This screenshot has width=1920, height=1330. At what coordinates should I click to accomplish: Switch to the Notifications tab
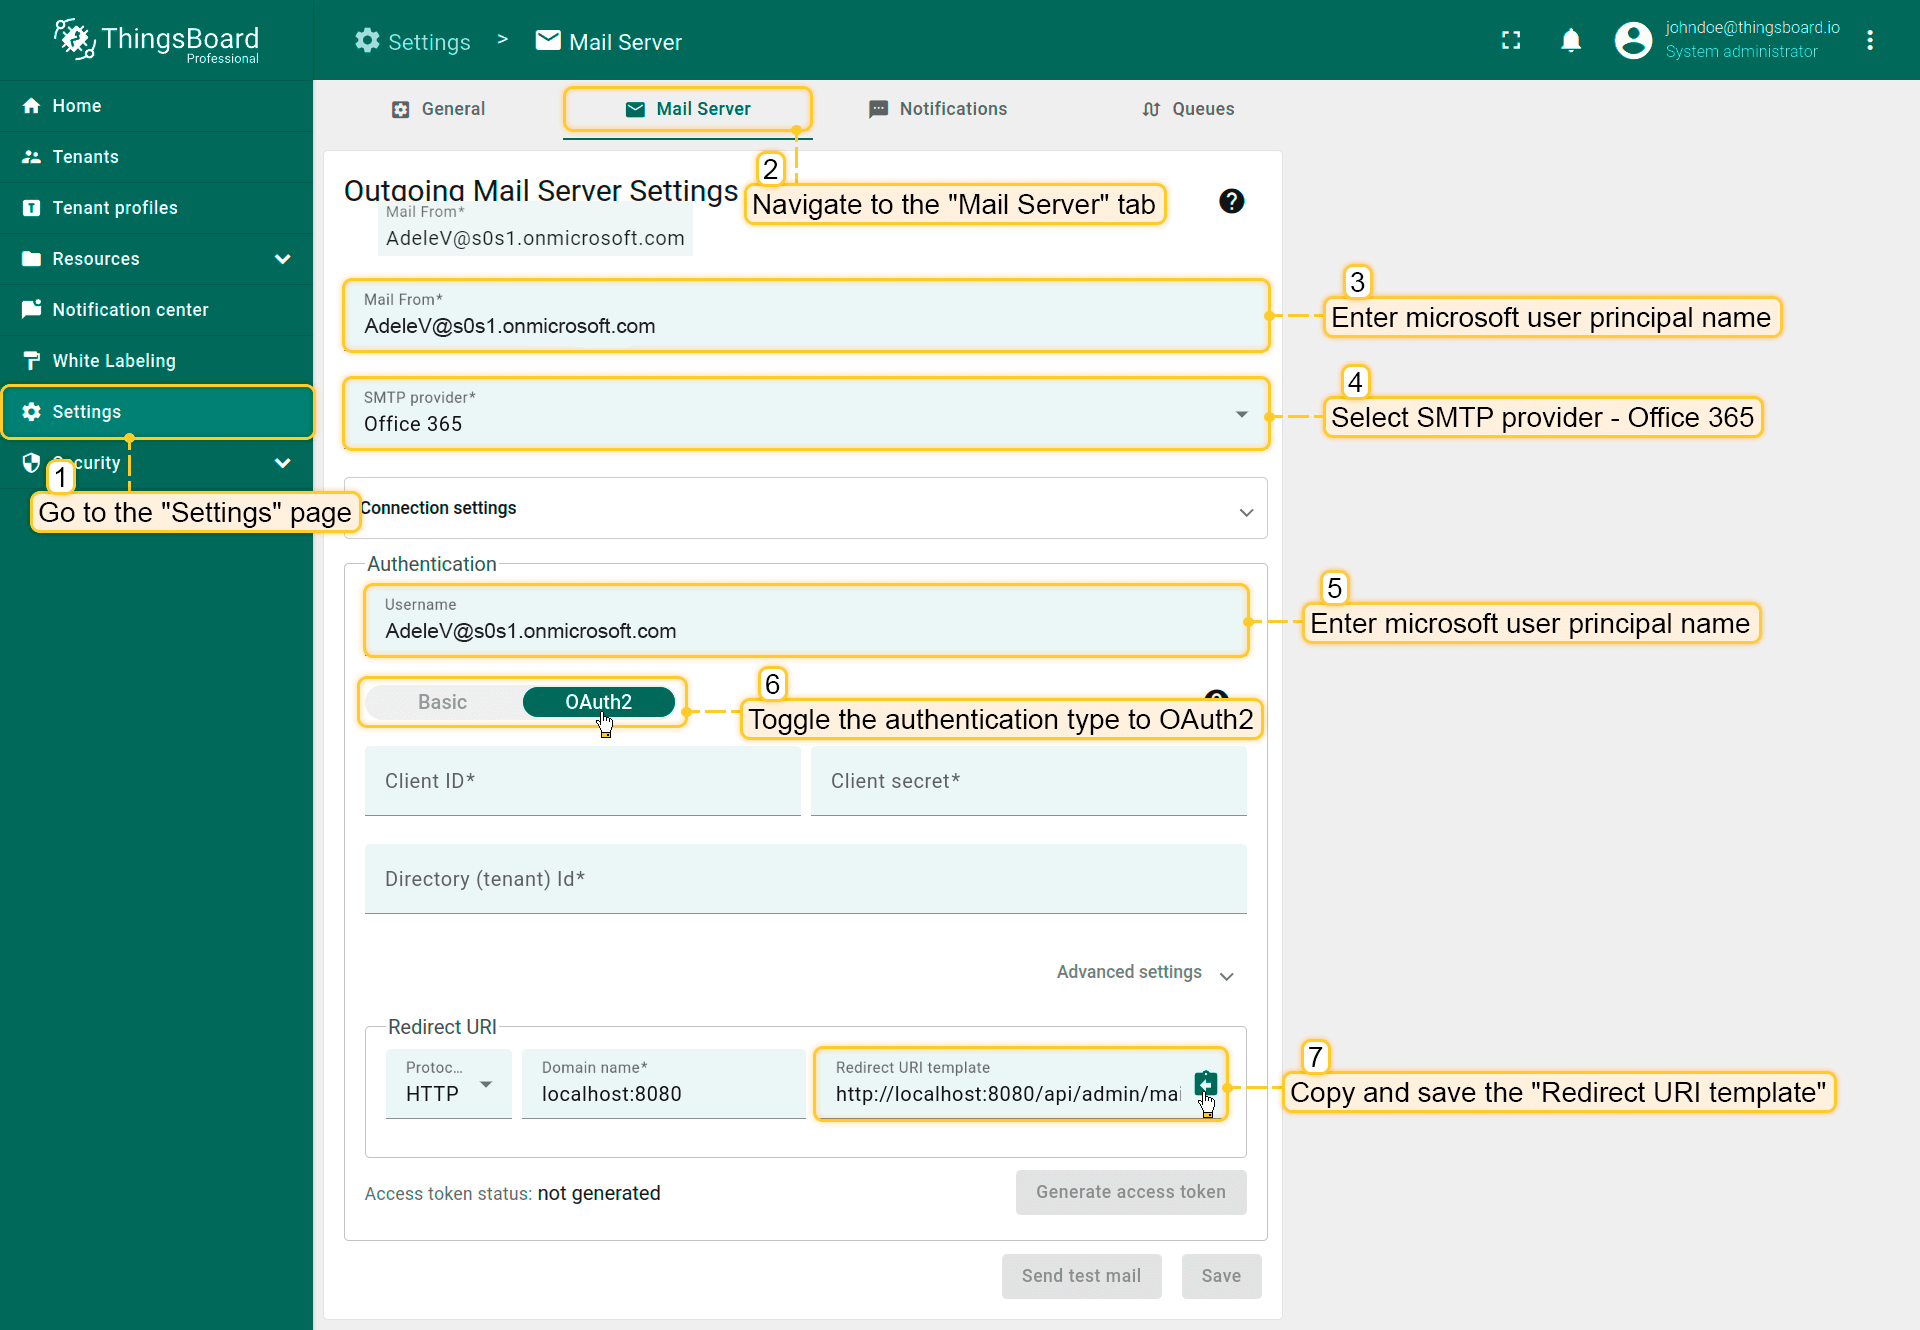[x=938, y=109]
